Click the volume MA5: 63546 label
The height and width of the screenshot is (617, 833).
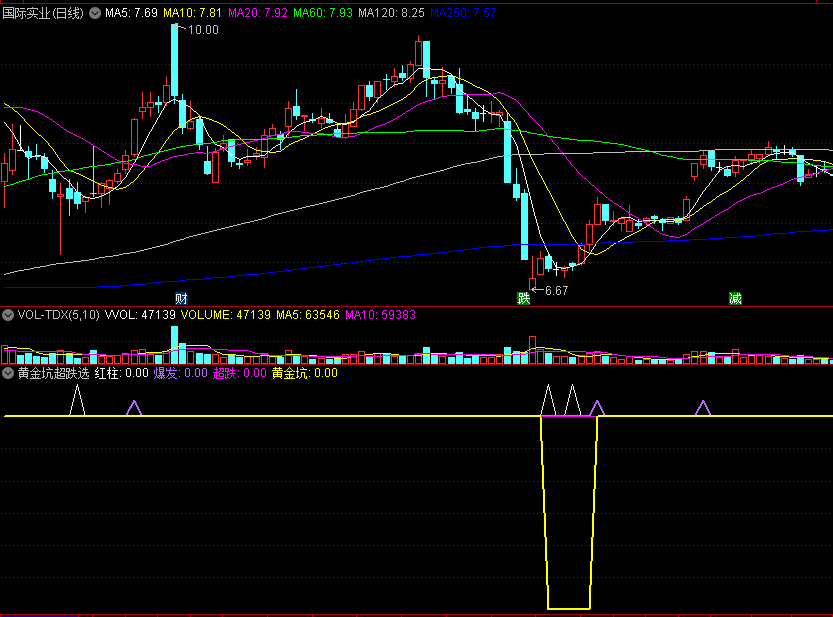point(308,315)
